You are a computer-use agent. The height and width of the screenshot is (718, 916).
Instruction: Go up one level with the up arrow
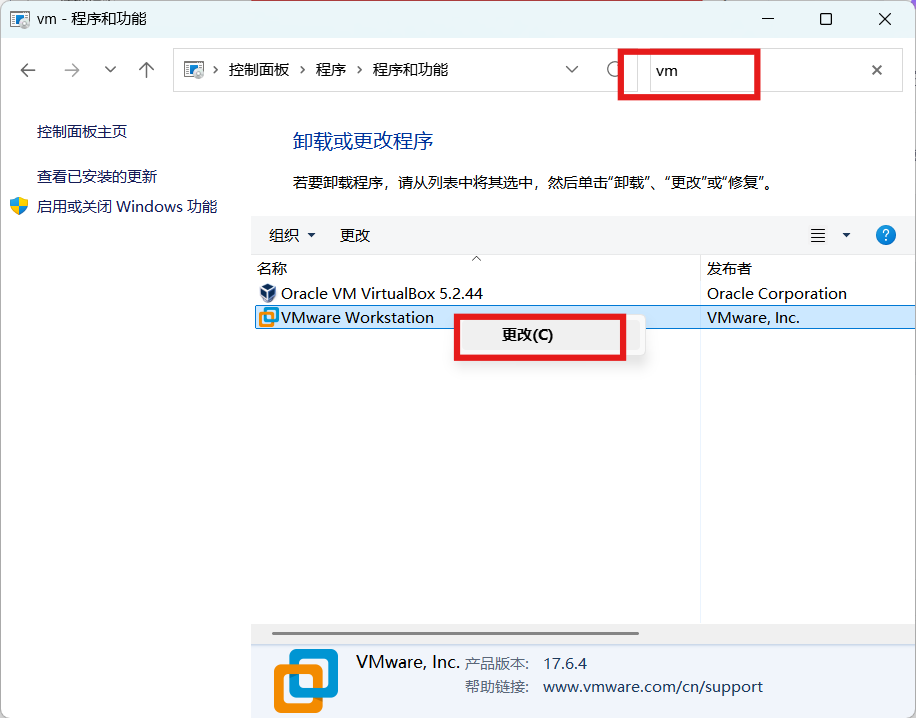pos(147,70)
